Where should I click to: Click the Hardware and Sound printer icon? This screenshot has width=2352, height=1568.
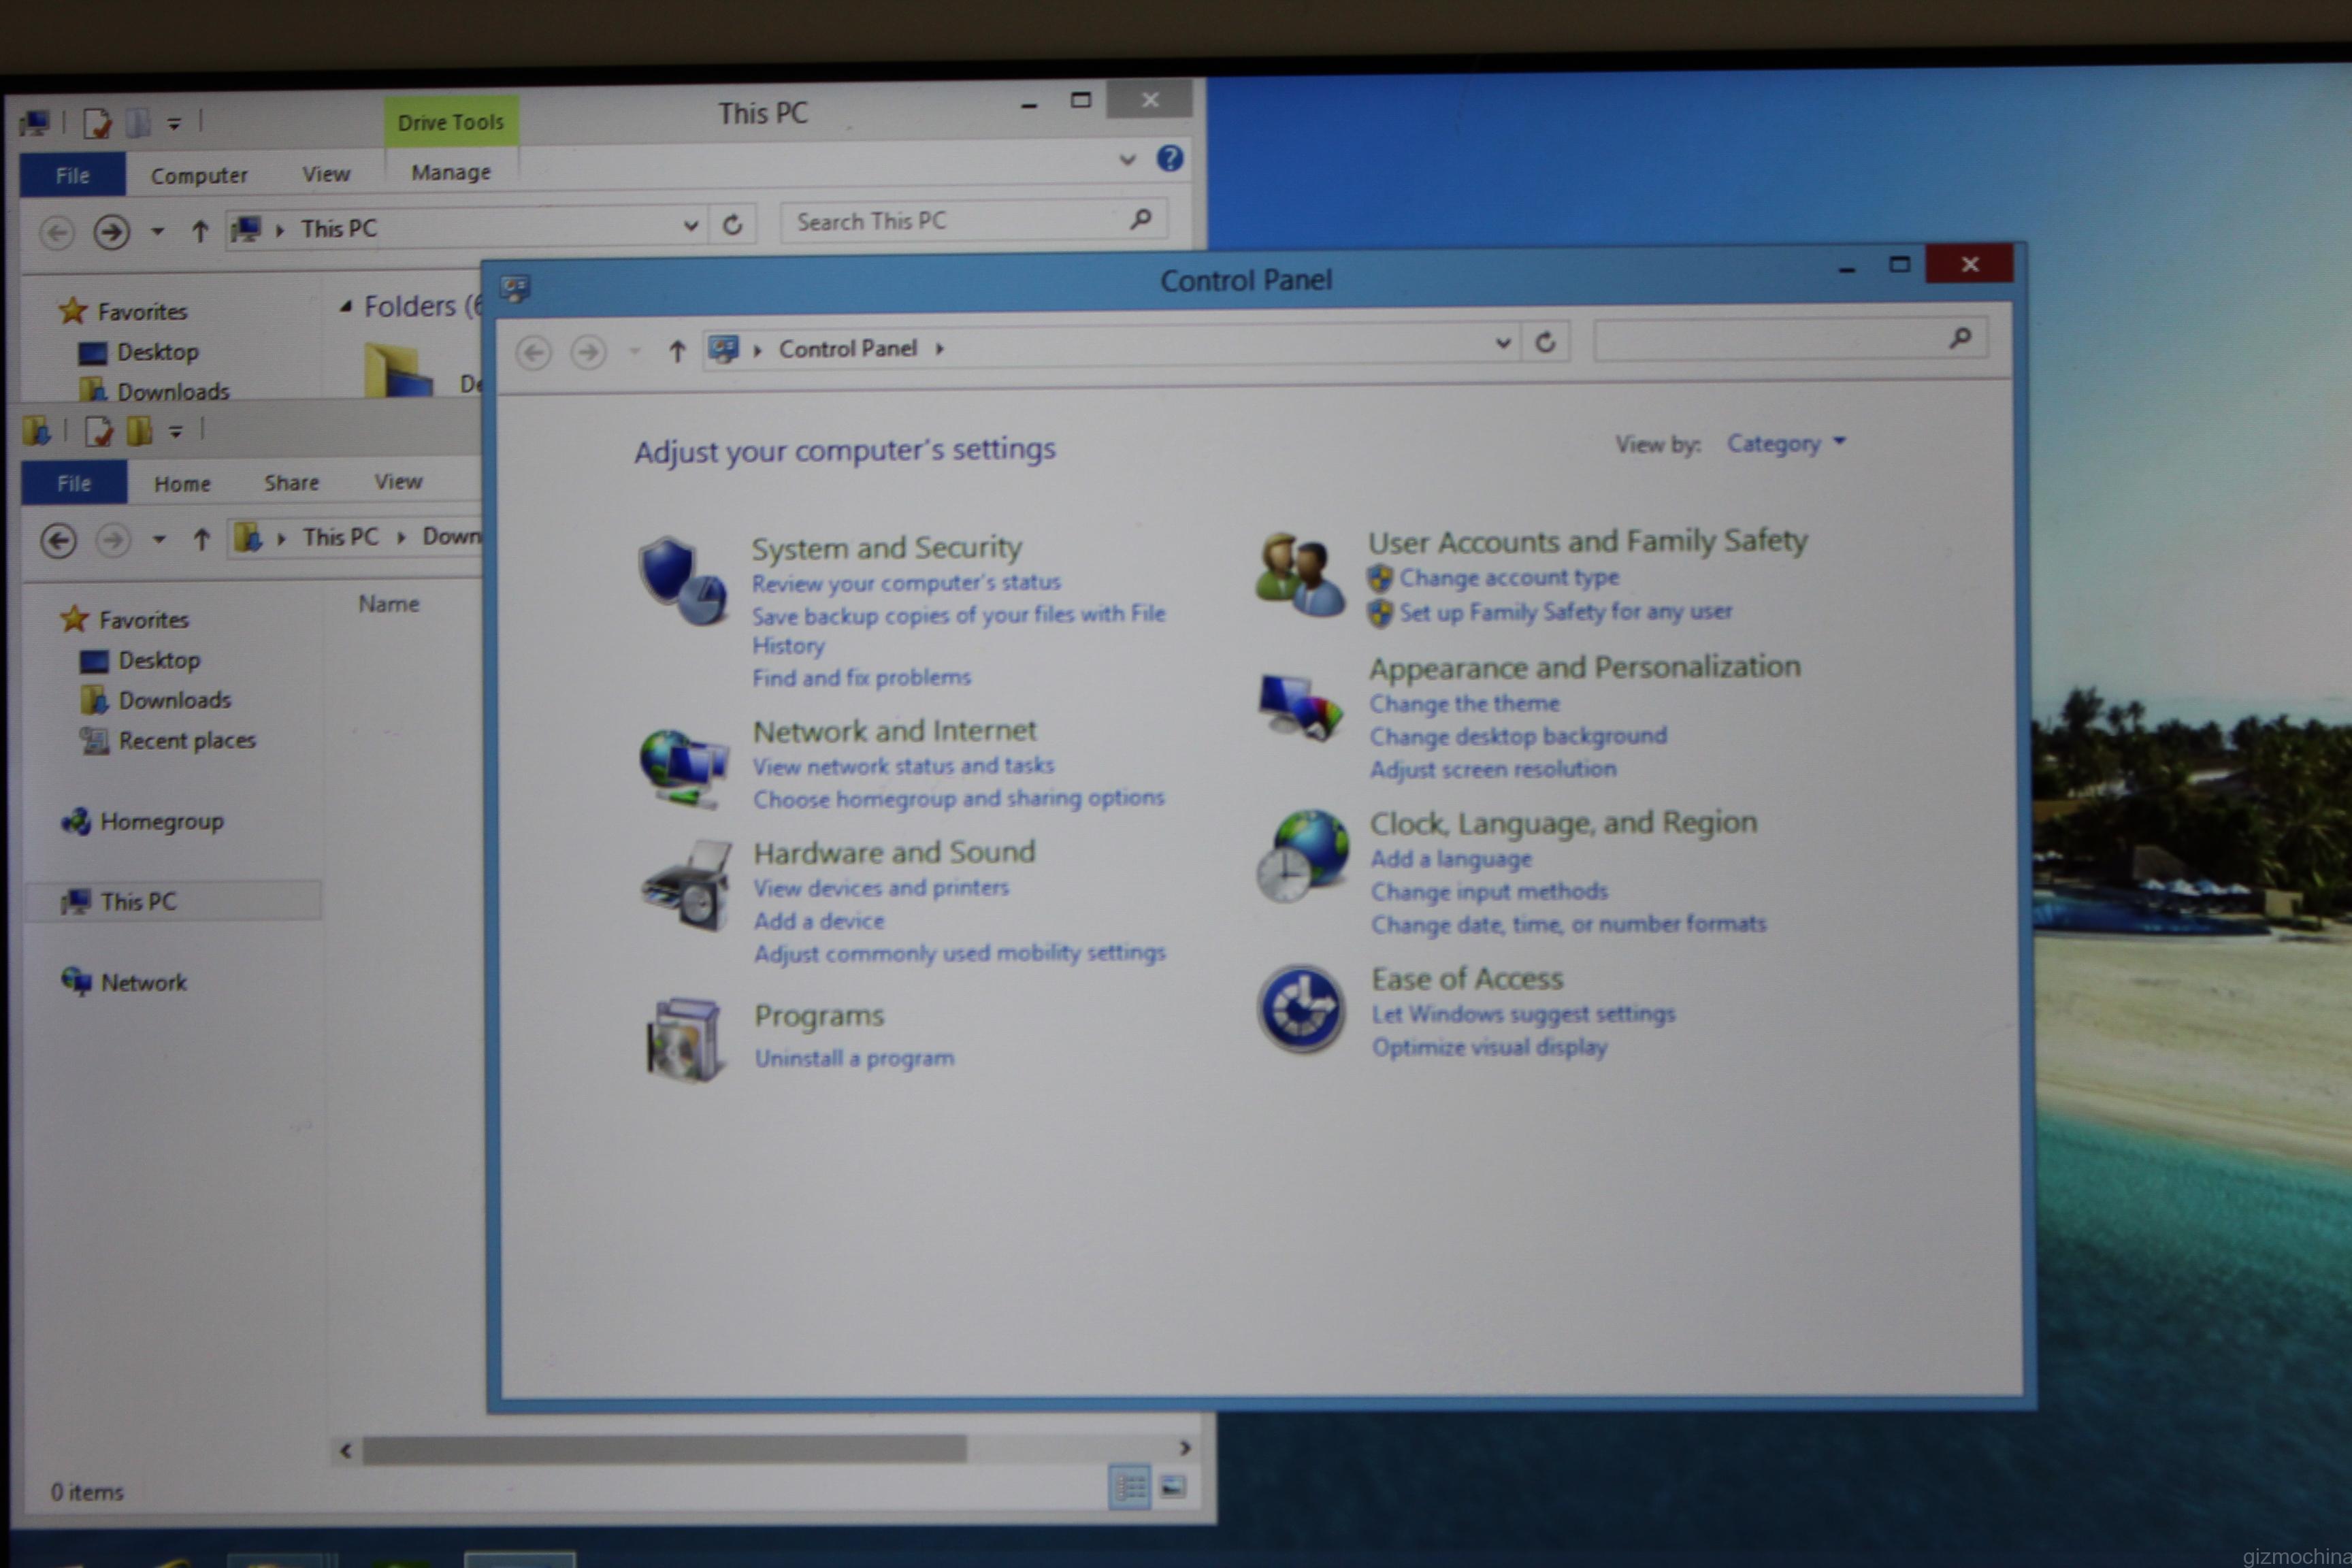point(687,886)
